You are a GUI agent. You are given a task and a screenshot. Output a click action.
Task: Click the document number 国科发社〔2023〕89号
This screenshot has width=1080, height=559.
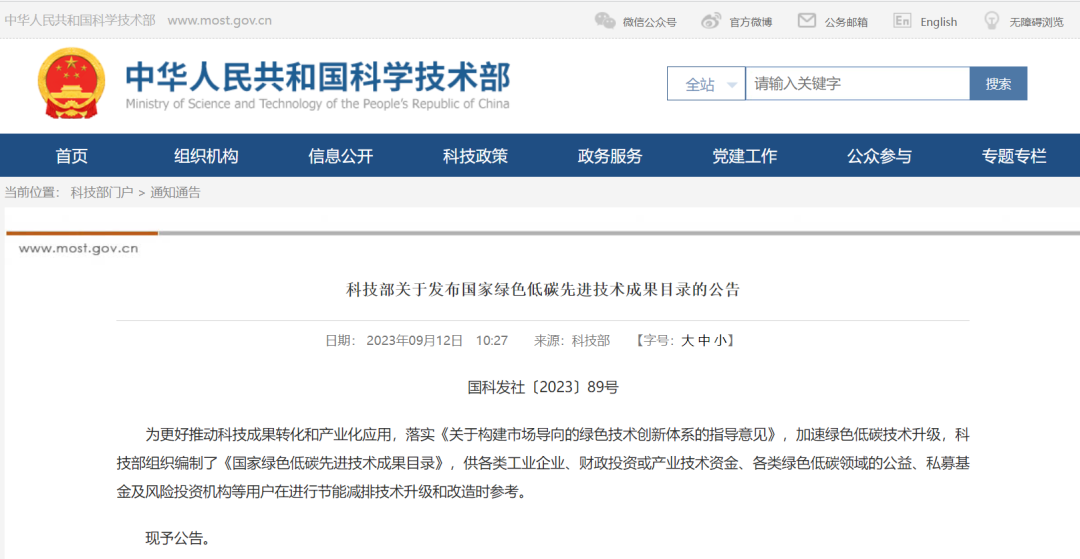pos(543,388)
